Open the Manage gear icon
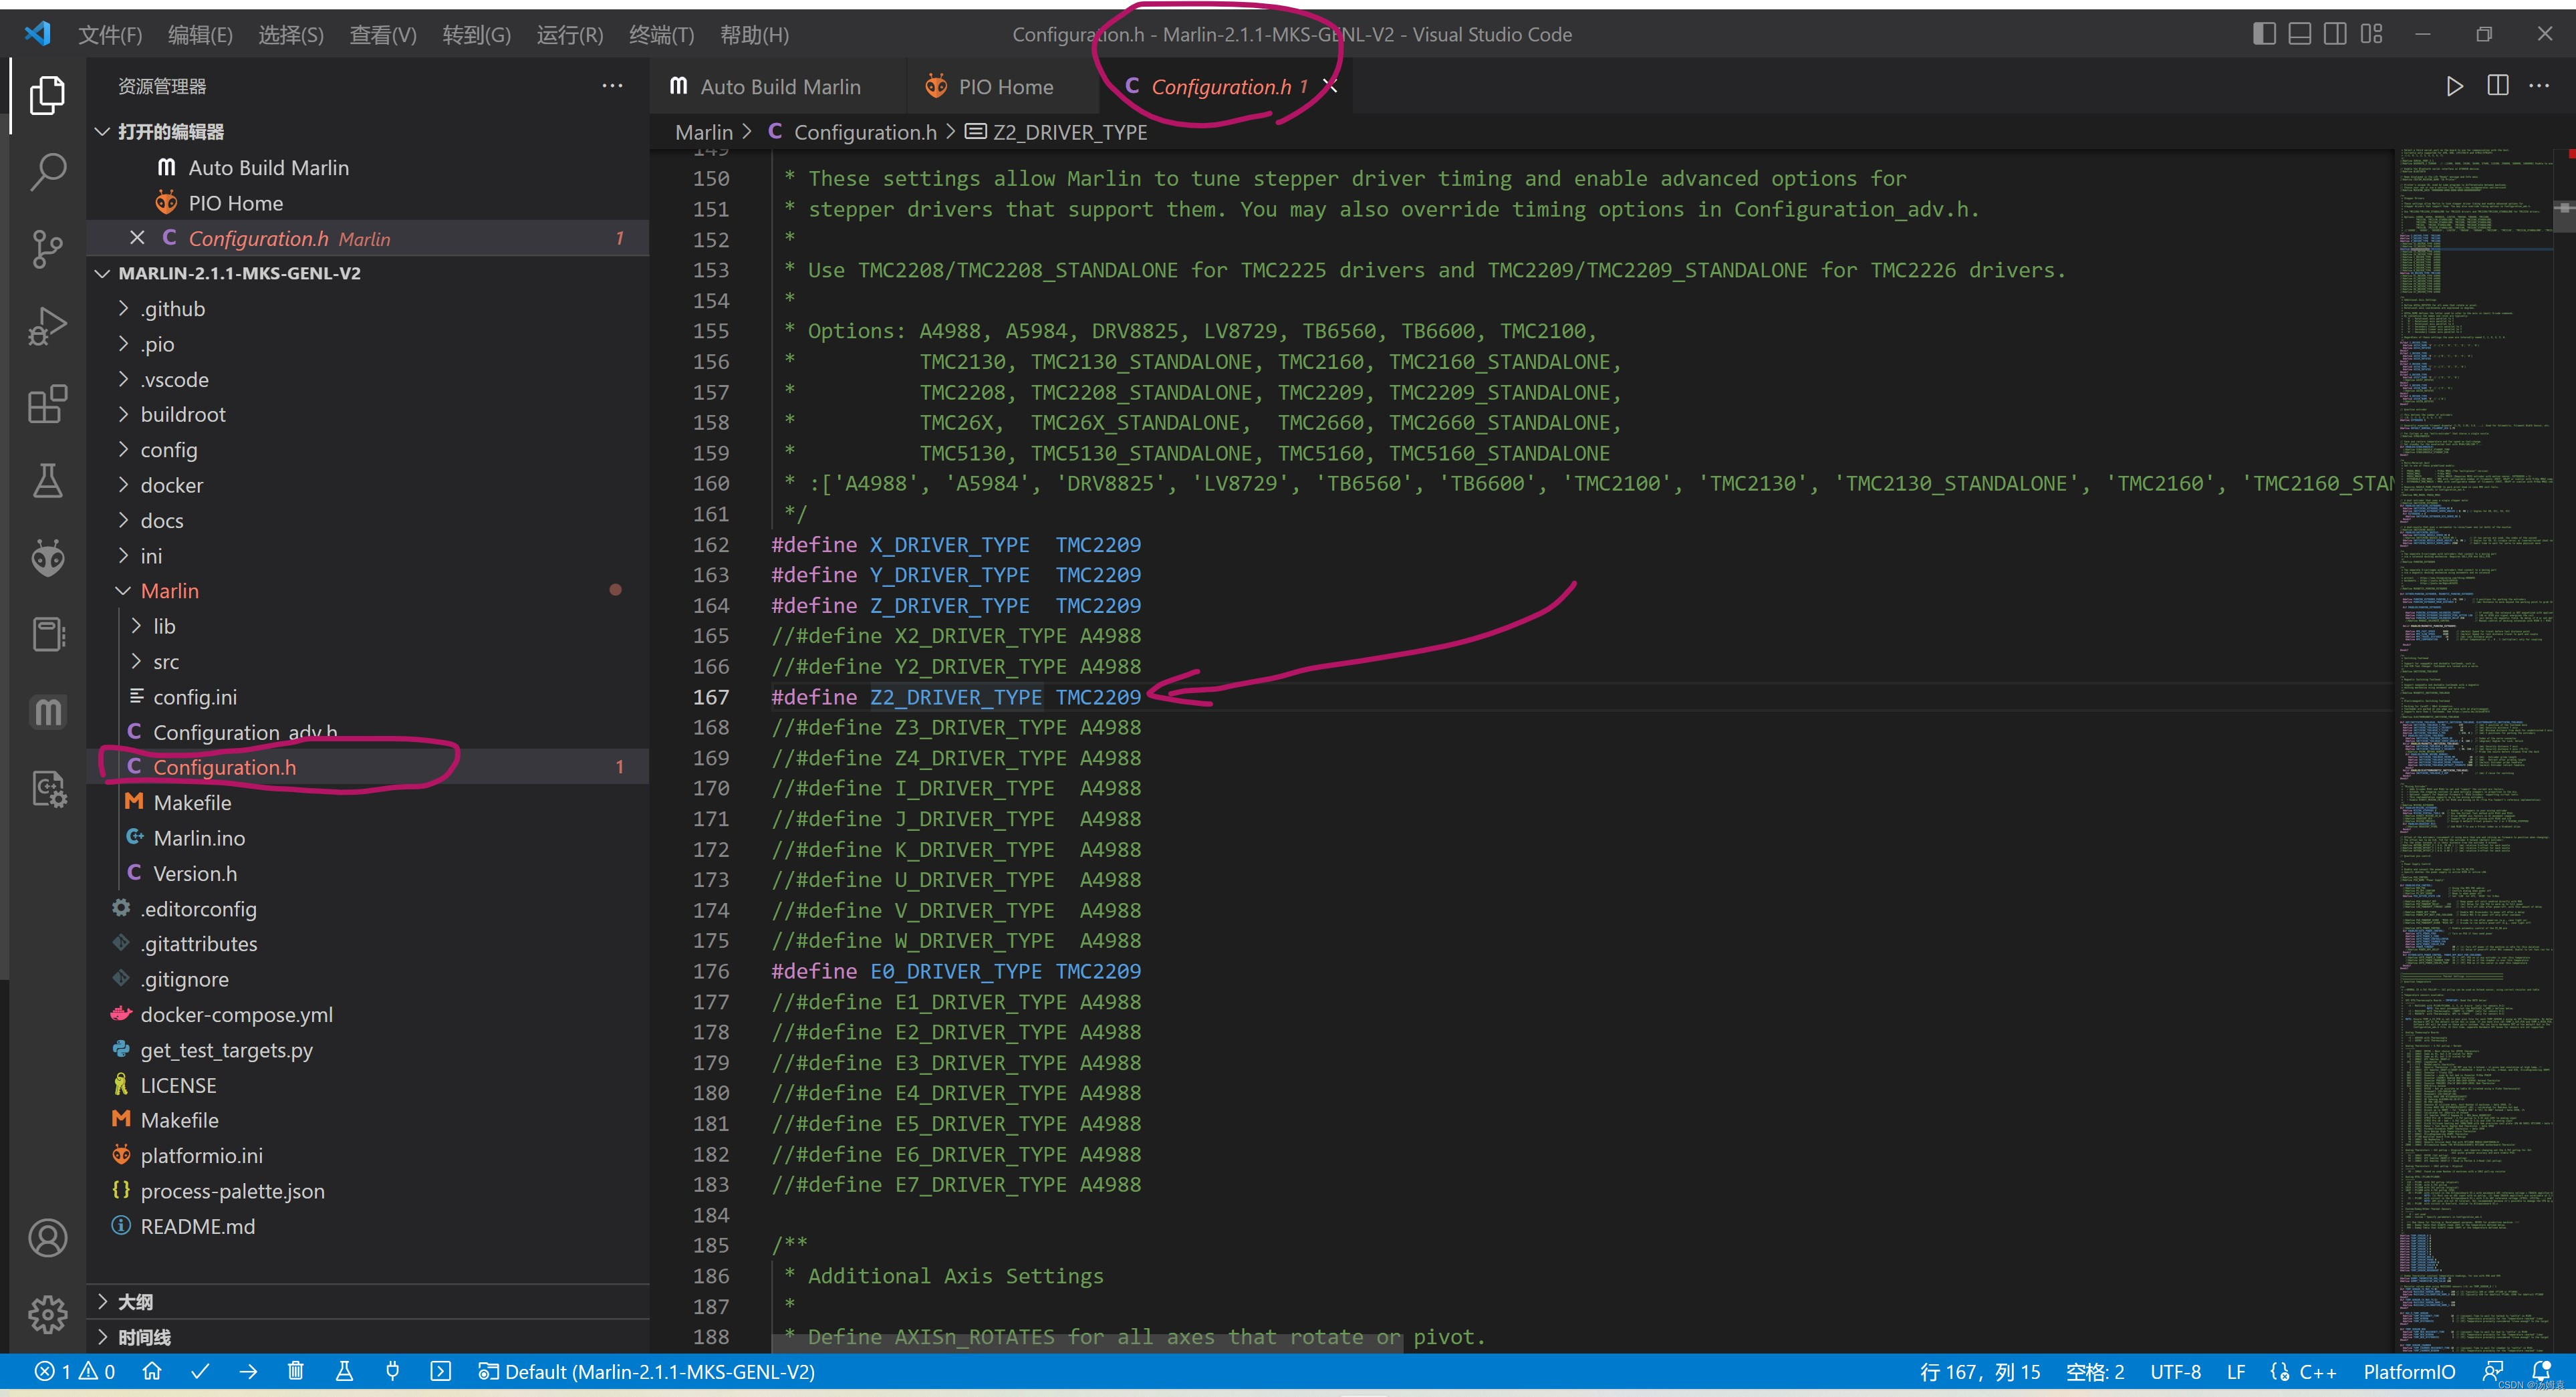 (47, 1314)
